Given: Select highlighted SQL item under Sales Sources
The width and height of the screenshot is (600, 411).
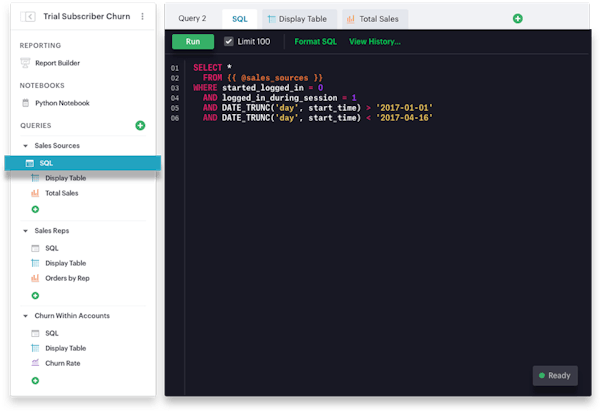Looking at the screenshot, I should (x=83, y=163).
